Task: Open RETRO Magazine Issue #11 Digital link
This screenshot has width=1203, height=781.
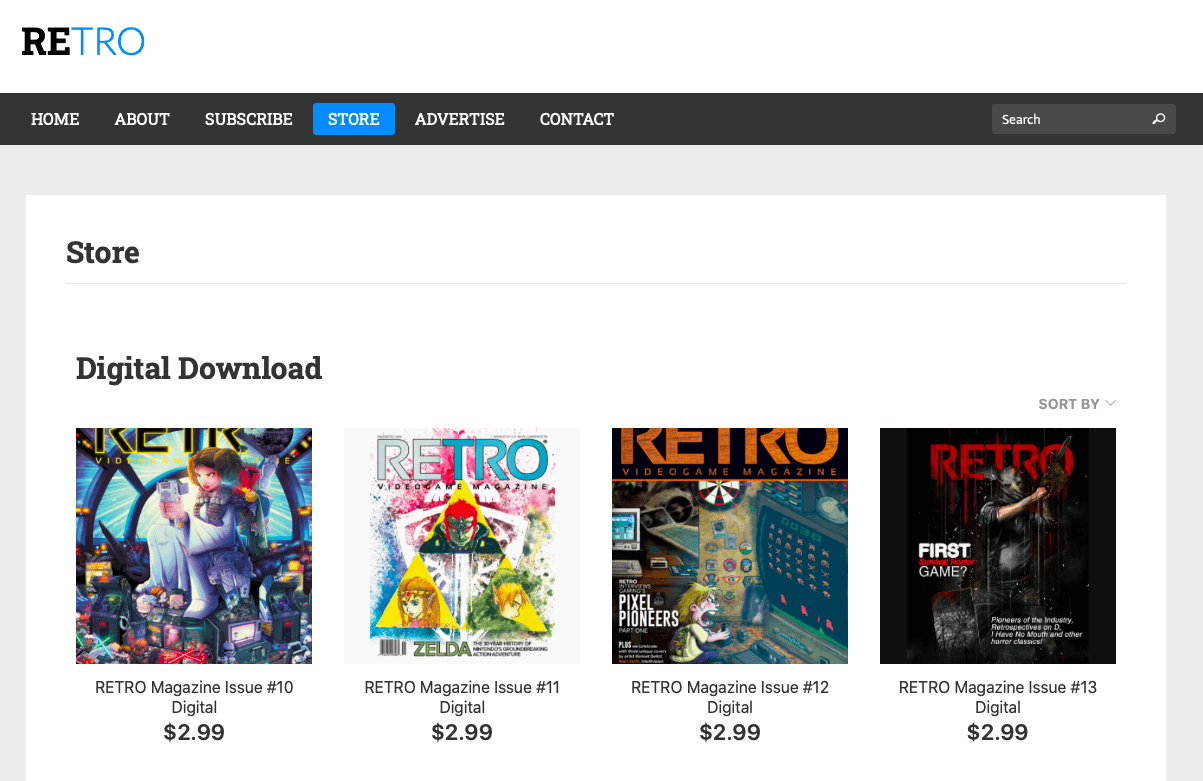Action: [462, 697]
